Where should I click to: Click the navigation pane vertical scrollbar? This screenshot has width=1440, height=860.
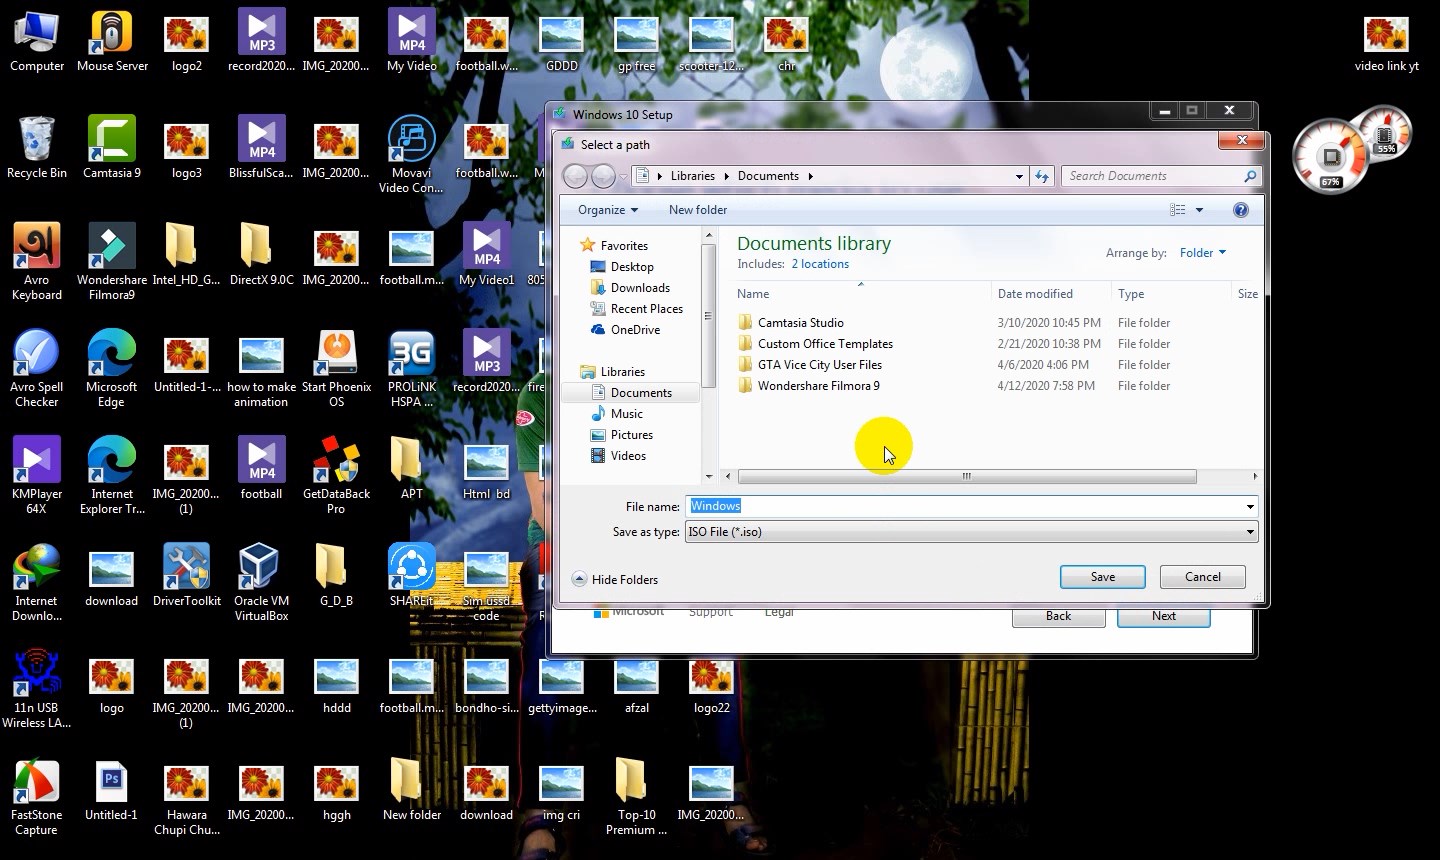[x=709, y=316]
